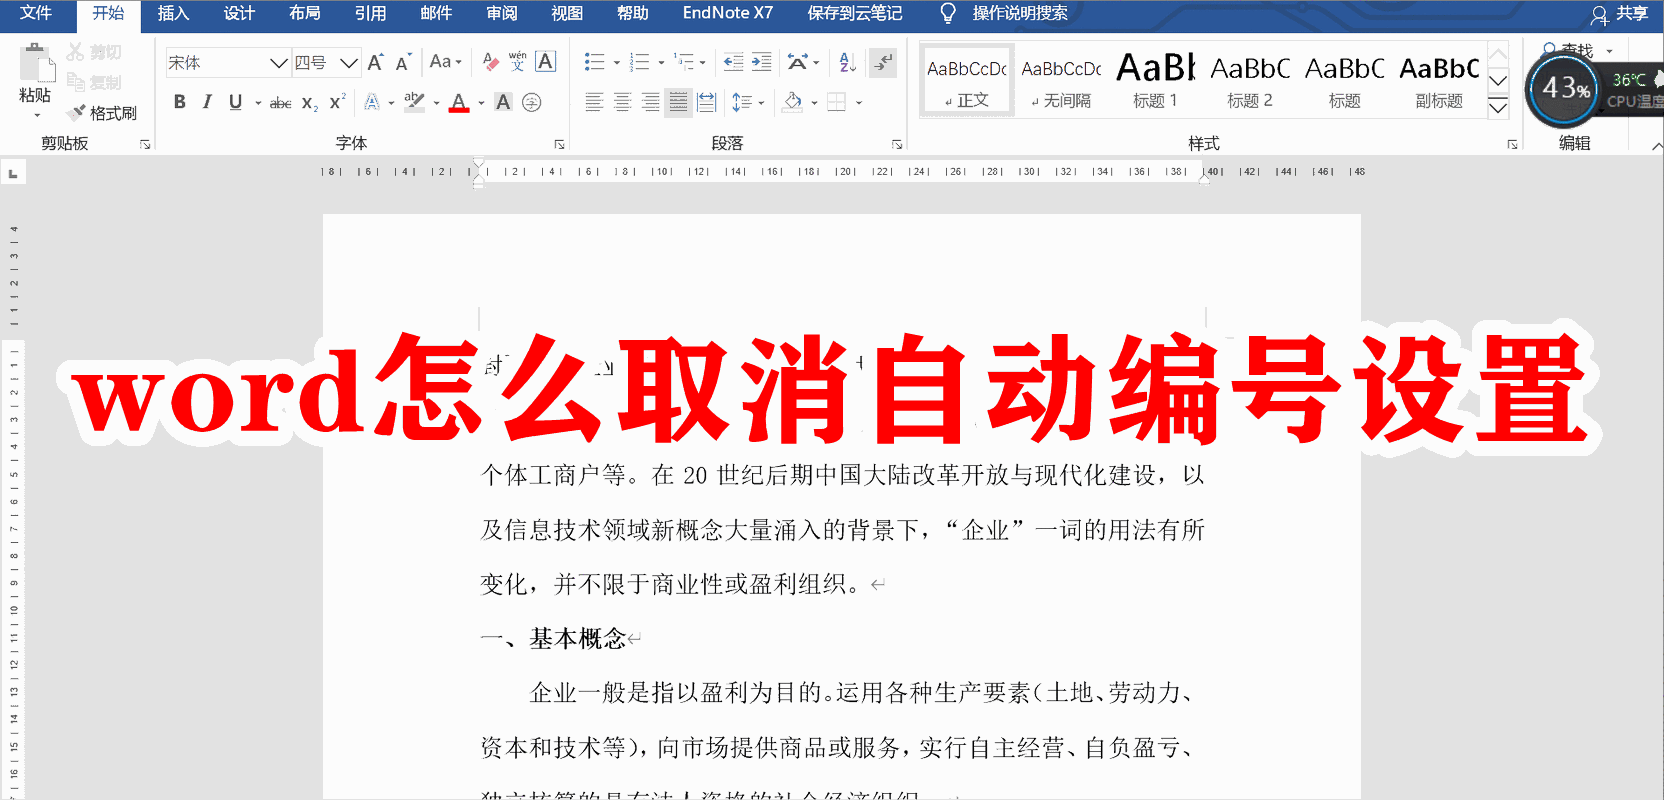Click the numbered list icon
Viewport: 1664px width, 800px height.
pos(640,62)
